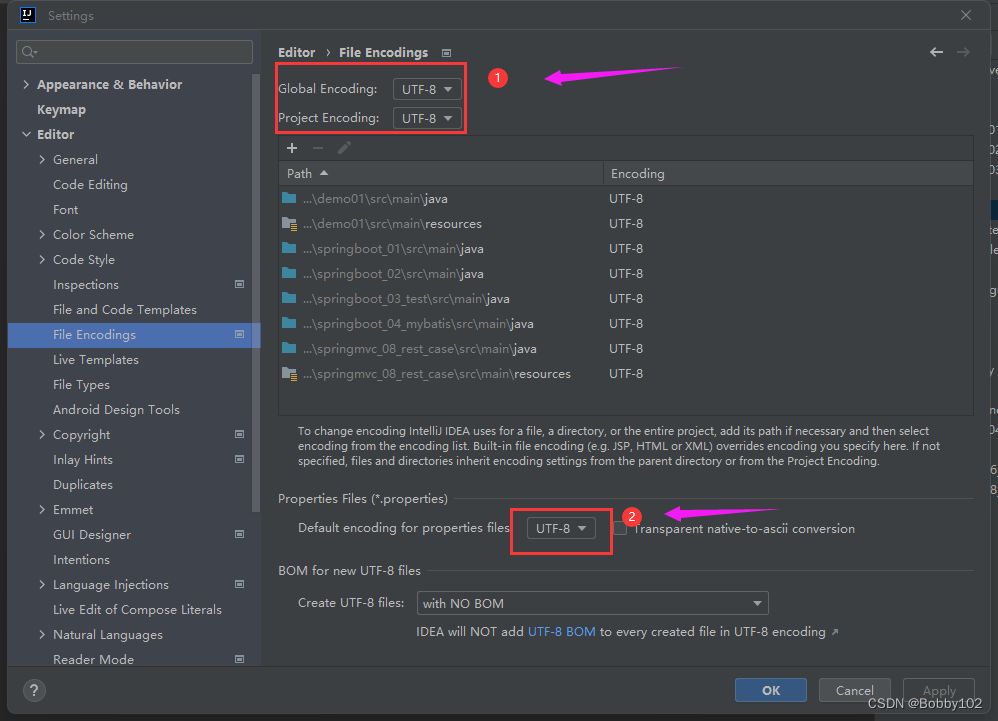Click Editor in the breadcrumb
The width and height of the screenshot is (998, 721).
[x=297, y=53]
